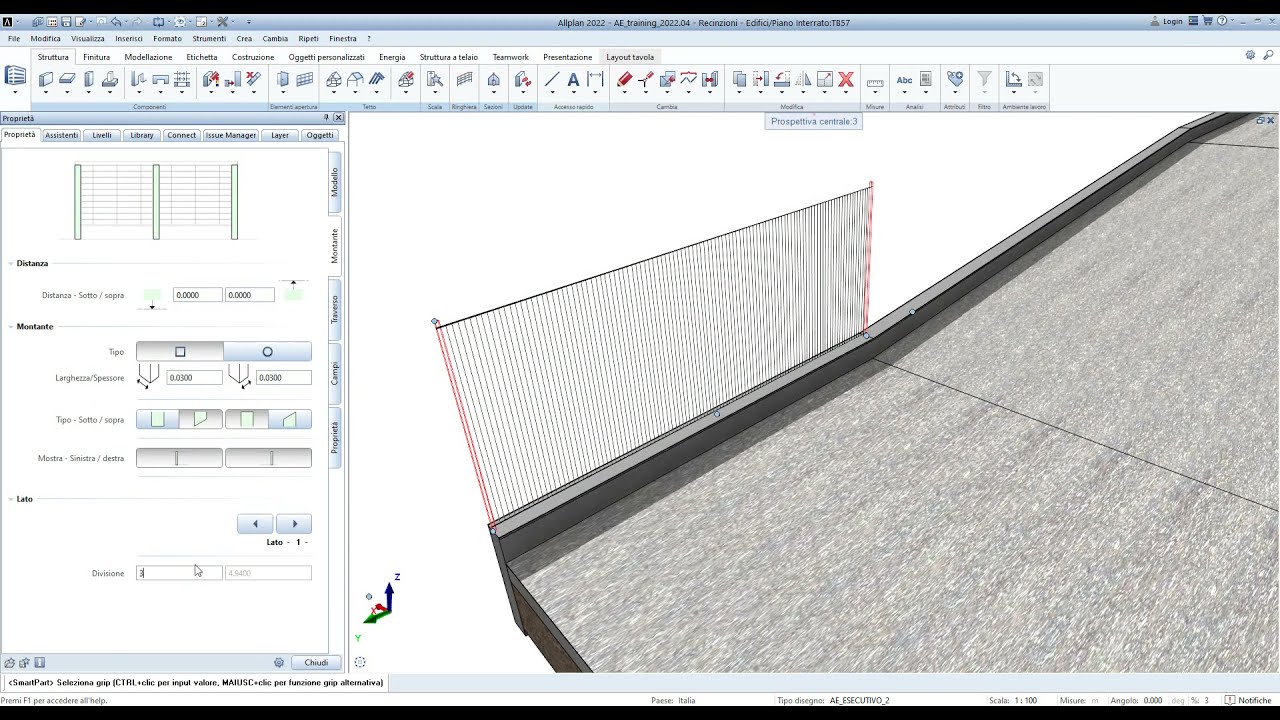Image resolution: width=1280 pixels, height=720 pixels.
Task: Click the Stair tool in Scala group
Action: click(x=434, y=79)
